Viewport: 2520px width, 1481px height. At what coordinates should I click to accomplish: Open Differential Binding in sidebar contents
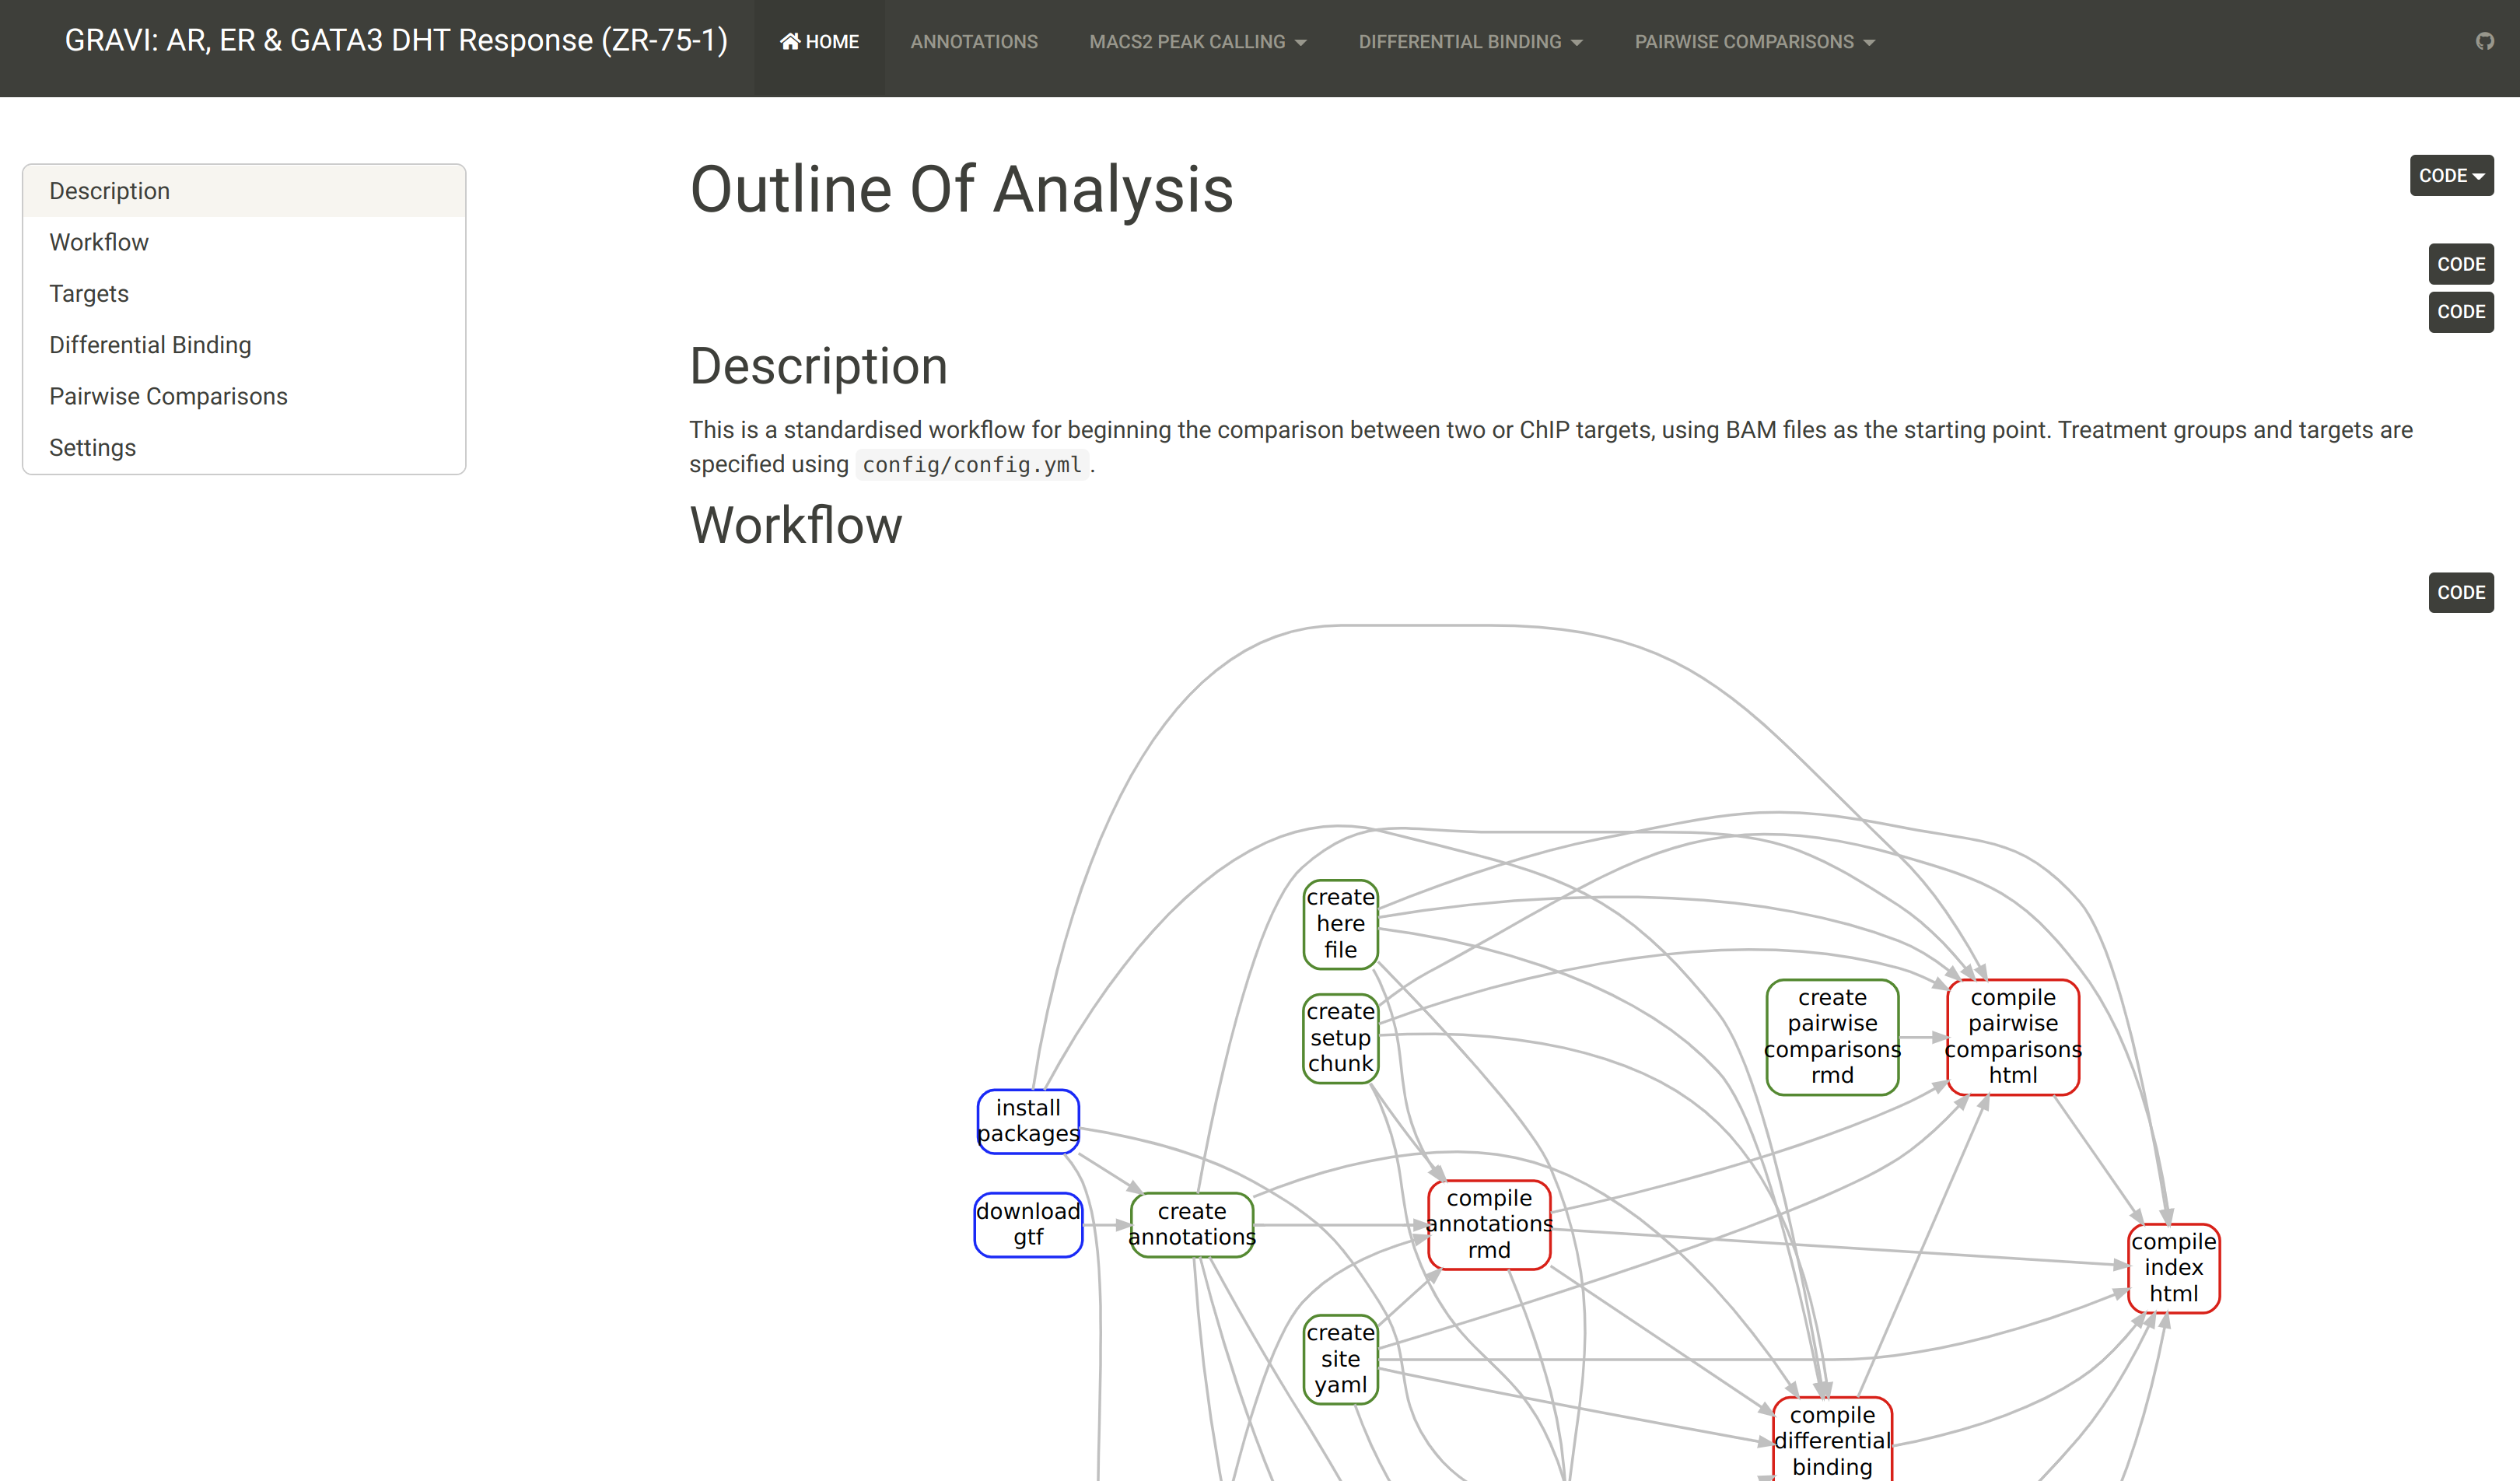tap(150, 345)
